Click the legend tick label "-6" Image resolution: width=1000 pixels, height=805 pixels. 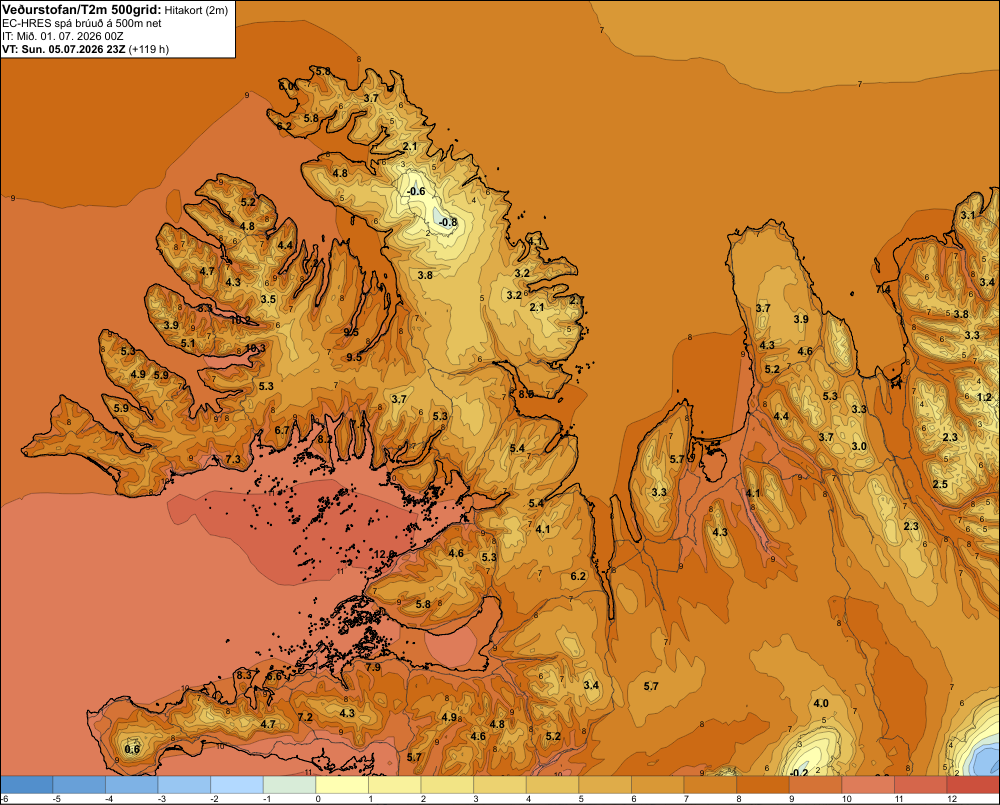click(4, 799)
